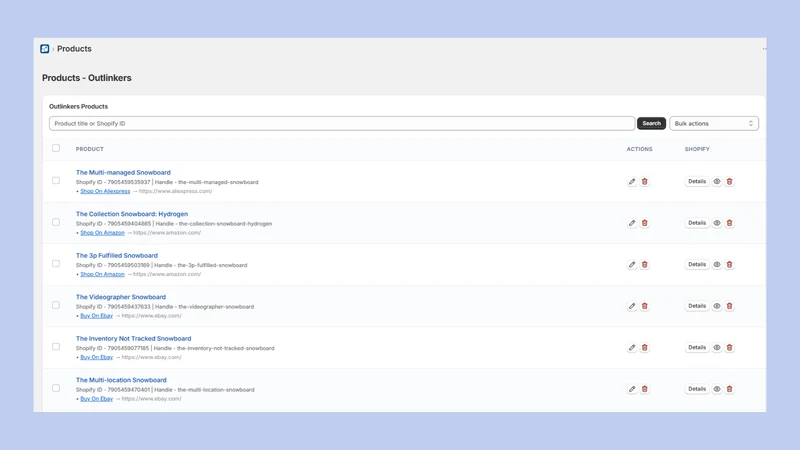Screen dimensions: 800x450
Task: Follow Buy On Ebay under Multi-location Snowboard
Action: [96, 399]
